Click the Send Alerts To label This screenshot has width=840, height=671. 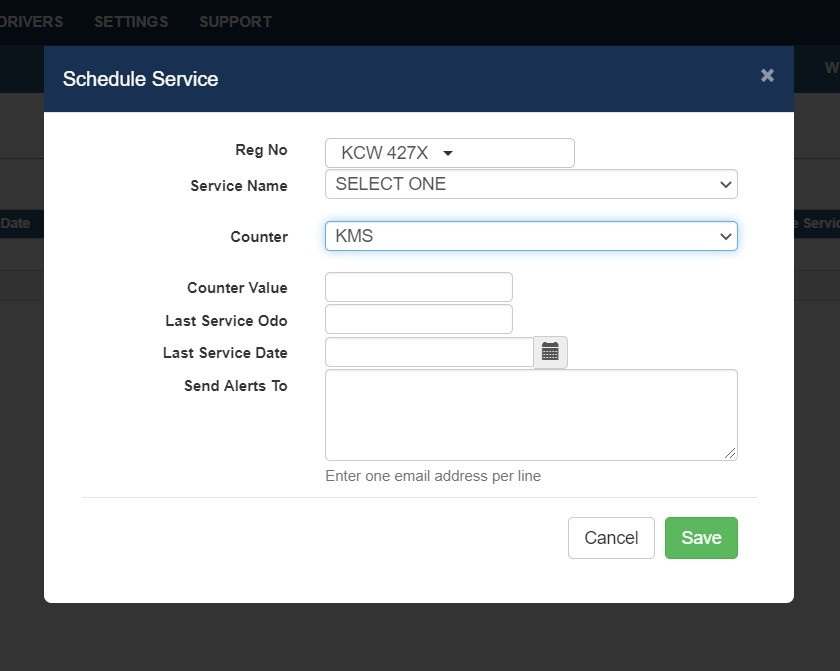point(236,386)
